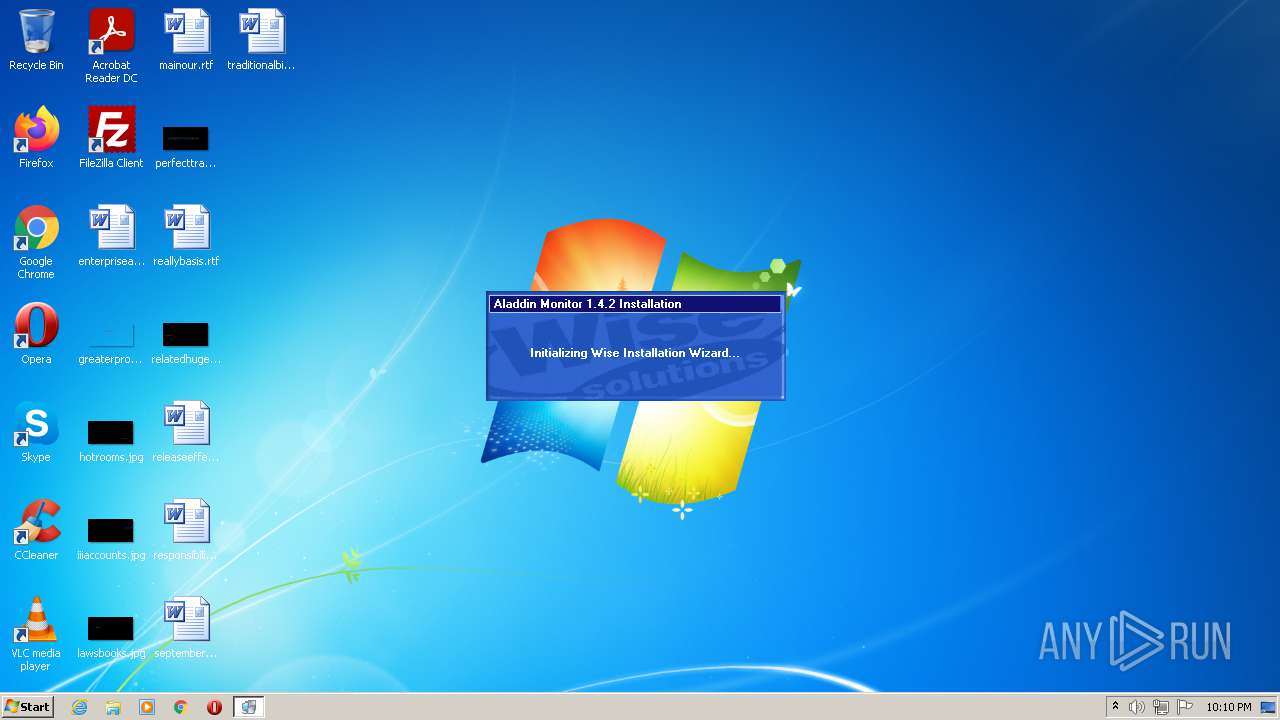Select the mainour.rtf document icon
The width and height of the screenshot is (1280, 720).
point(186,41)
